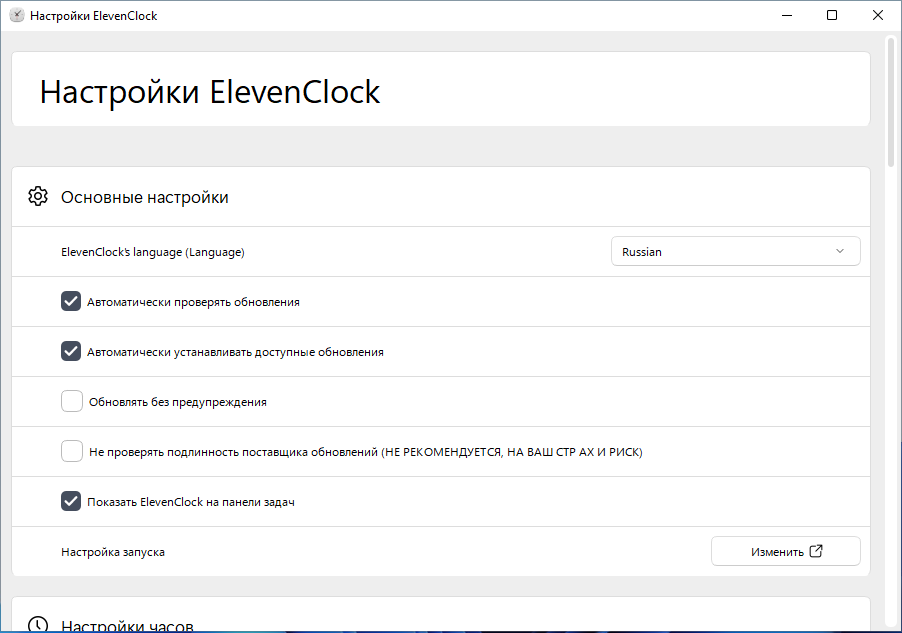Image resolution: width=902 pixels, height=633 pixels.
Task: Collapse the Основные настройки section header
Action: click(x=441, y=197)
